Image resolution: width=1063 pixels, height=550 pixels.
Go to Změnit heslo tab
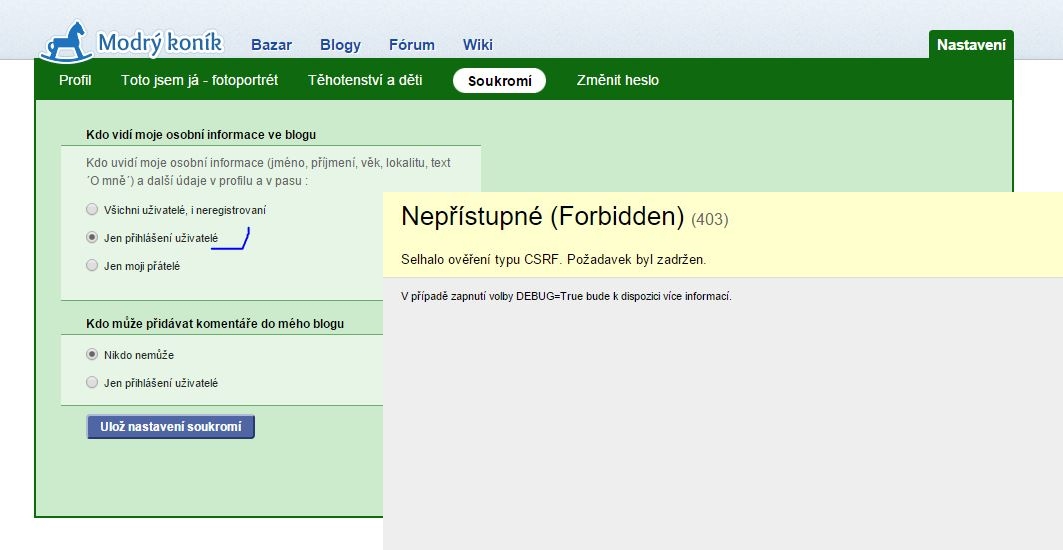617,80
